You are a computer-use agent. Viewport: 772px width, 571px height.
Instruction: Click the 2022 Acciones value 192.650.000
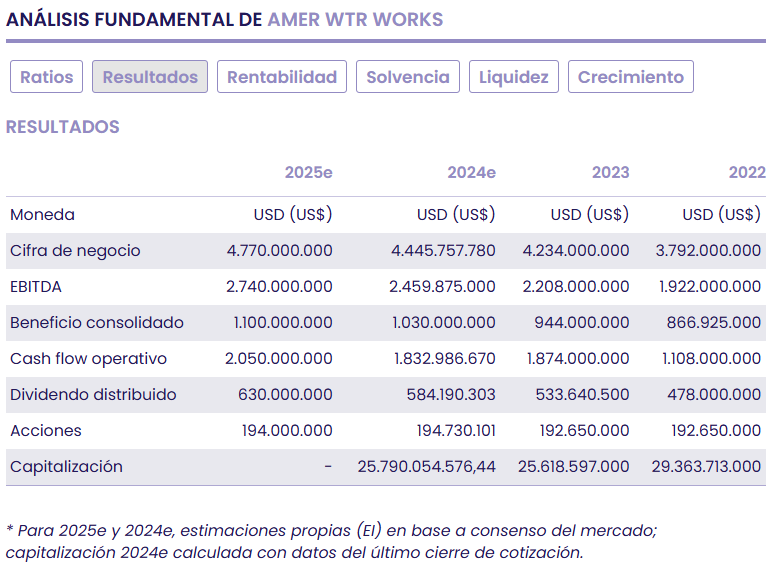(716, 430)
